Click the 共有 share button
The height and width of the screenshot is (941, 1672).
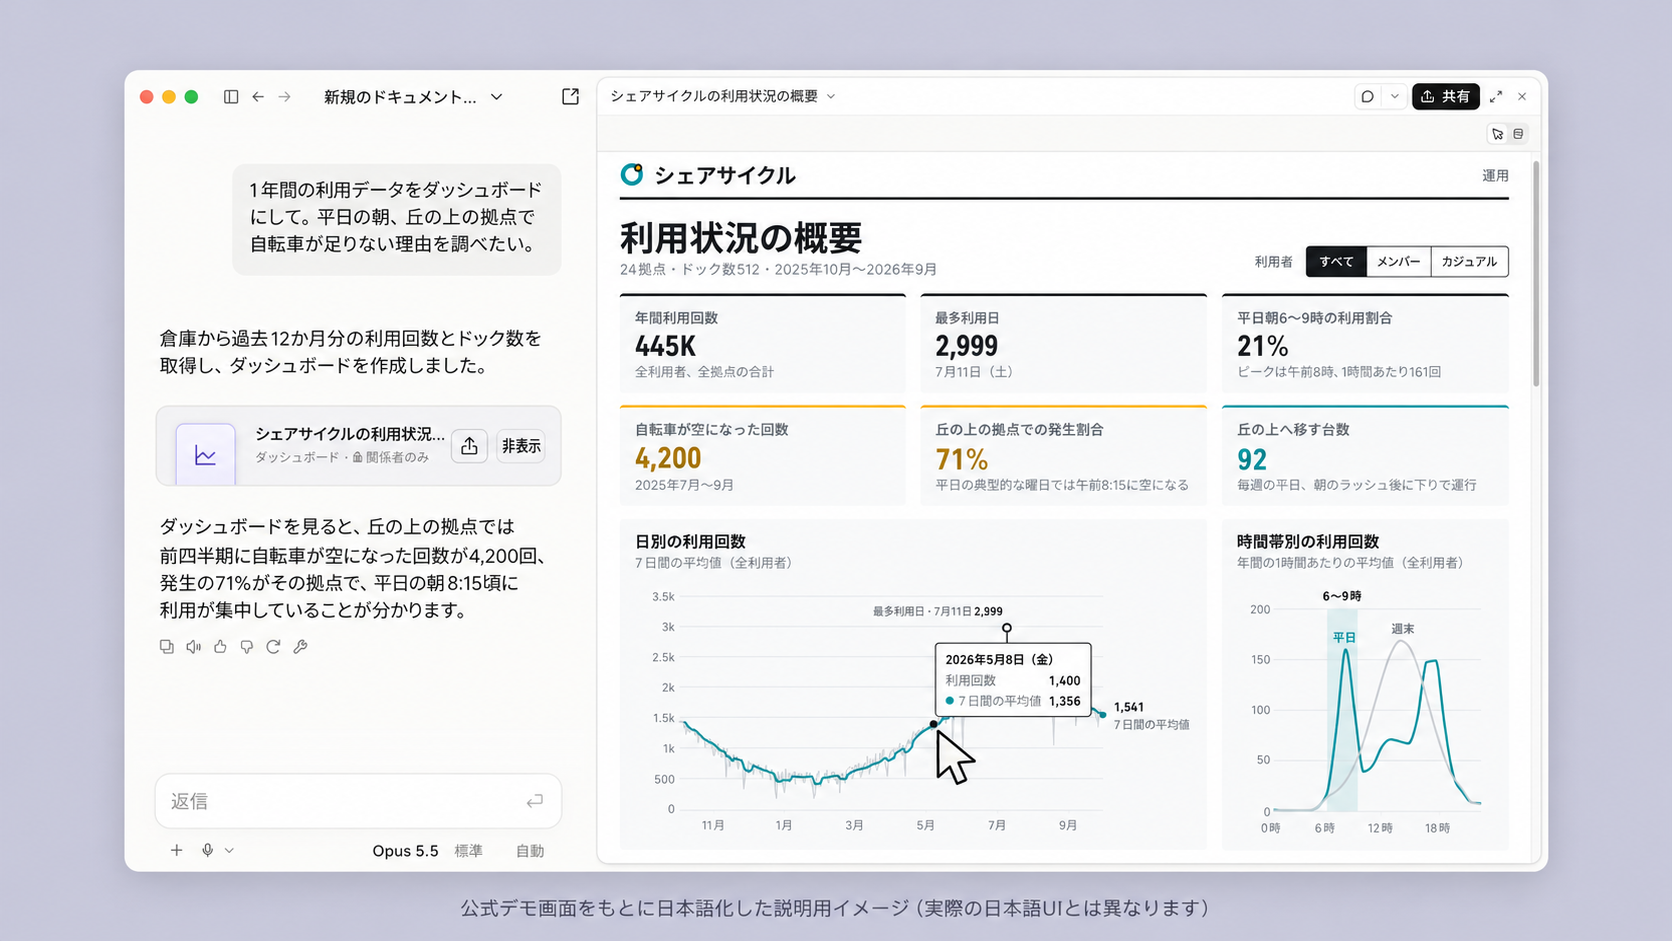click(x=1445, y=97)
